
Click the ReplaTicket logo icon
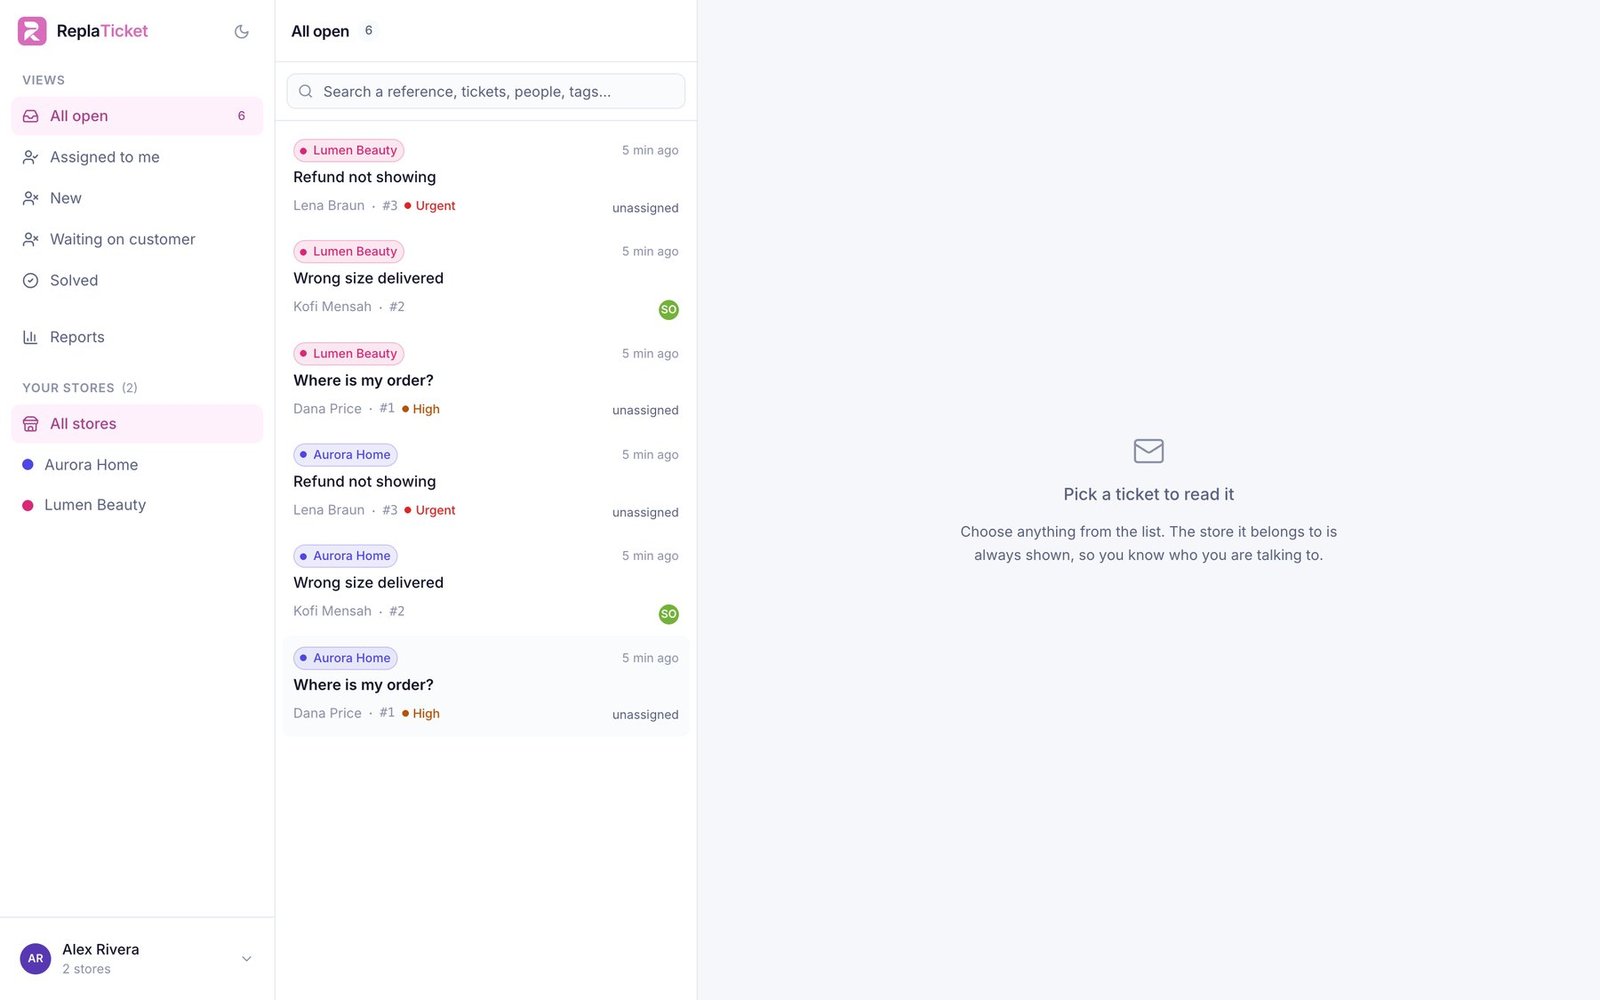point(32,31)
